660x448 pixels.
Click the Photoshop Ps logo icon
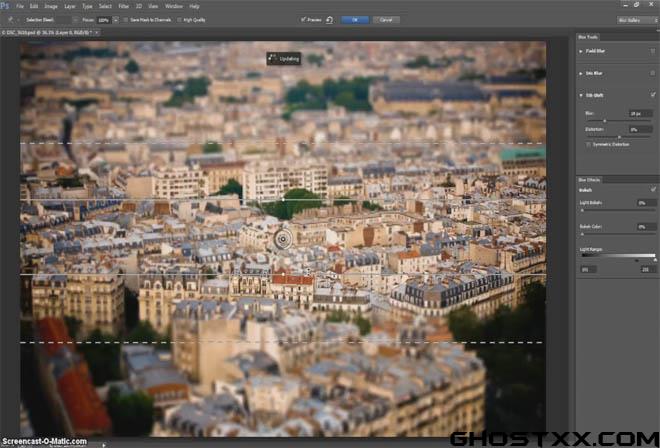click(x=4, y=6)
